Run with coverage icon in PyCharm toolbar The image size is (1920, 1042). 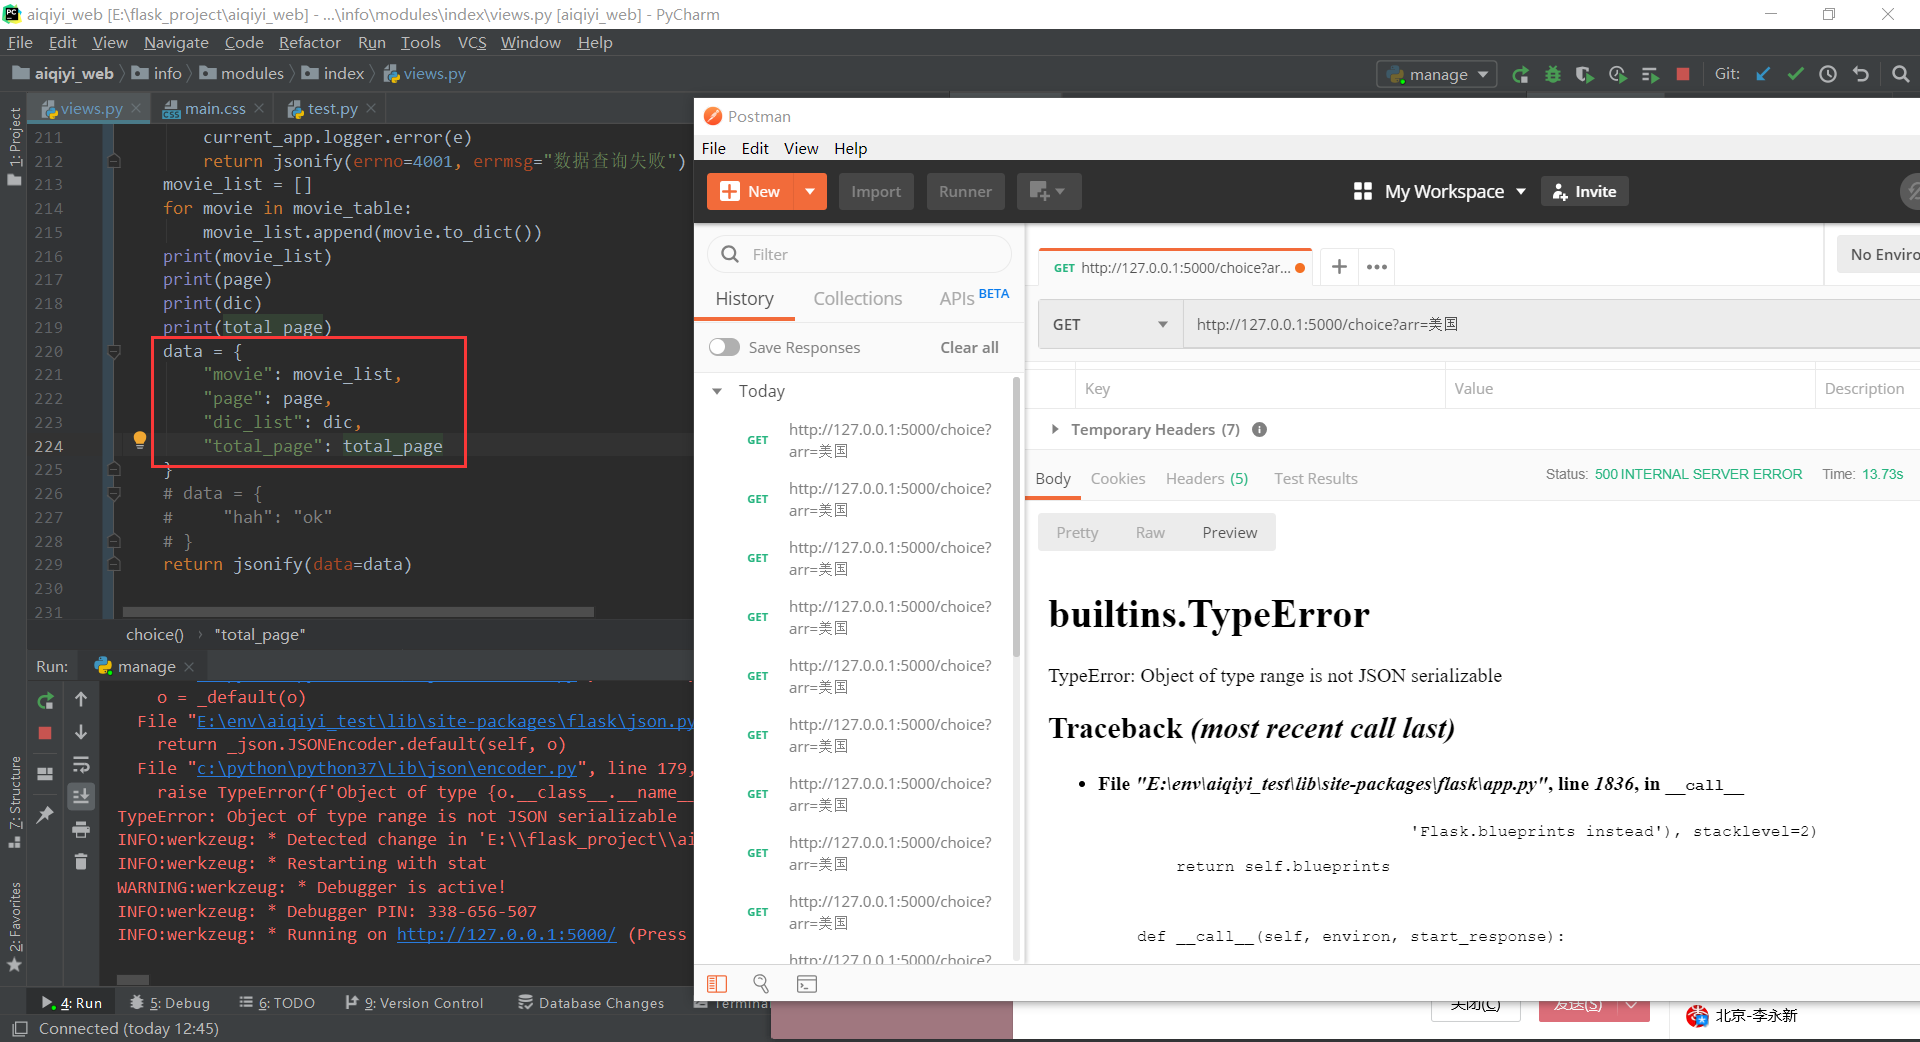pos(1585,74)
